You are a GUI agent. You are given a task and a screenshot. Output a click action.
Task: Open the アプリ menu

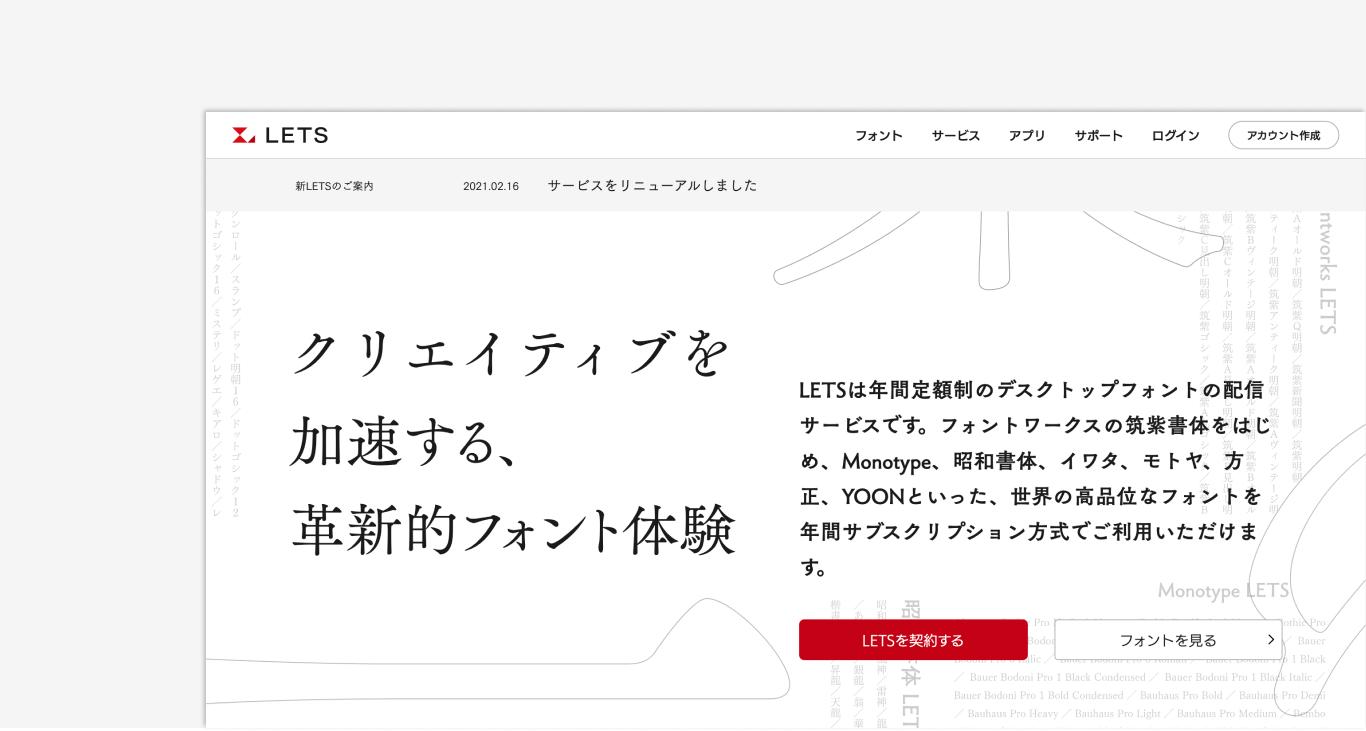coord(1027,135)
